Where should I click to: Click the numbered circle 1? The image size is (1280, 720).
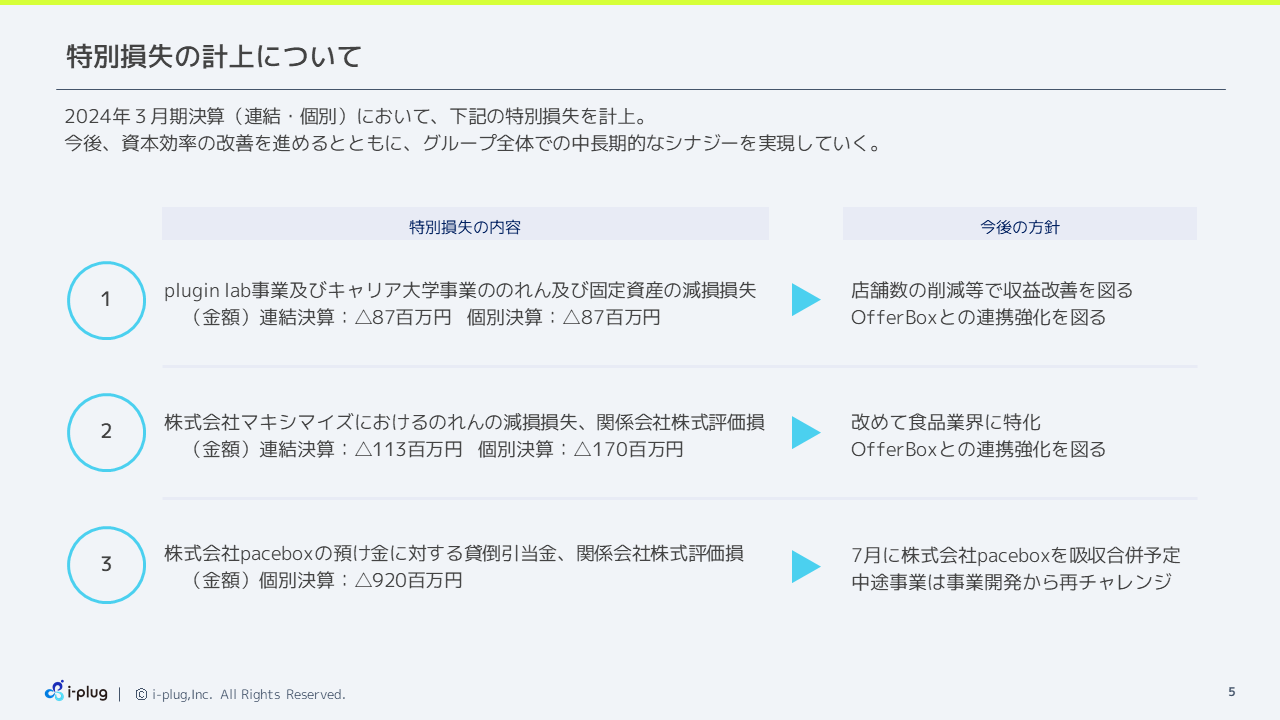106,300
